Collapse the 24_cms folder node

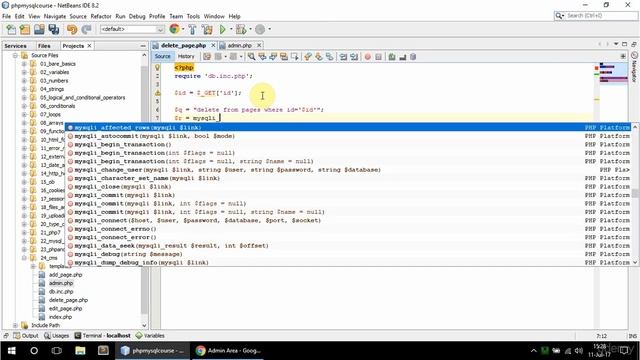(x=24, y=258)
